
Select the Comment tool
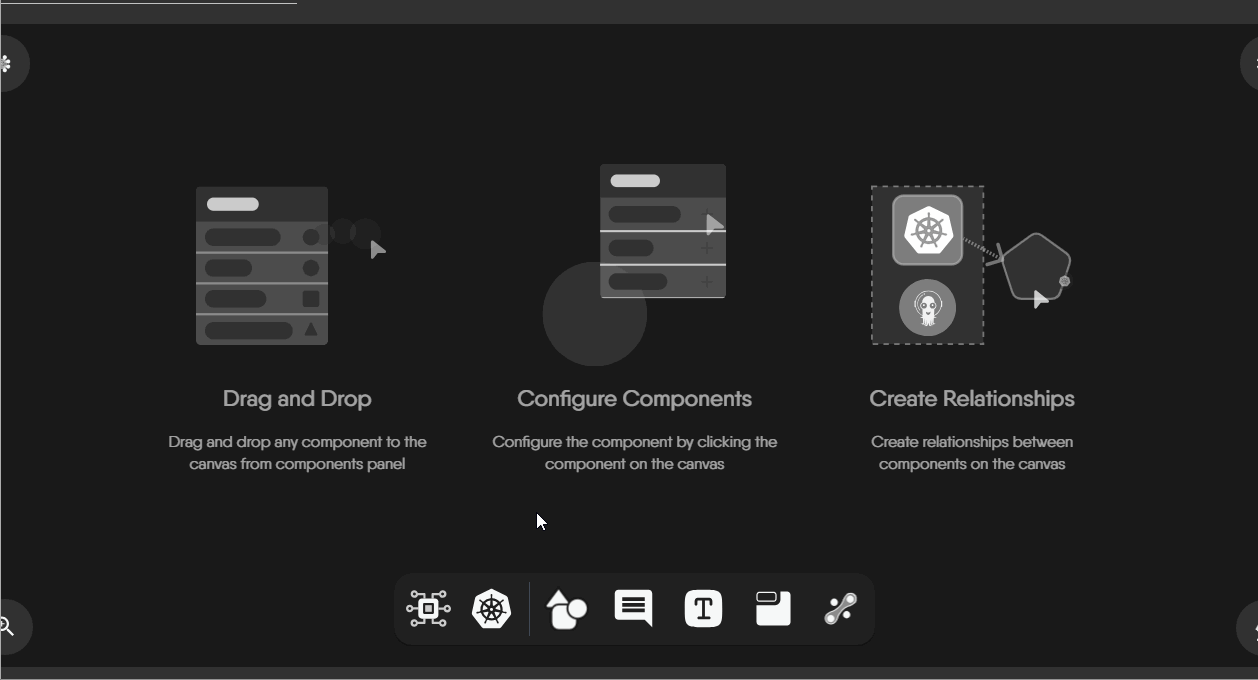click(633, 608)
